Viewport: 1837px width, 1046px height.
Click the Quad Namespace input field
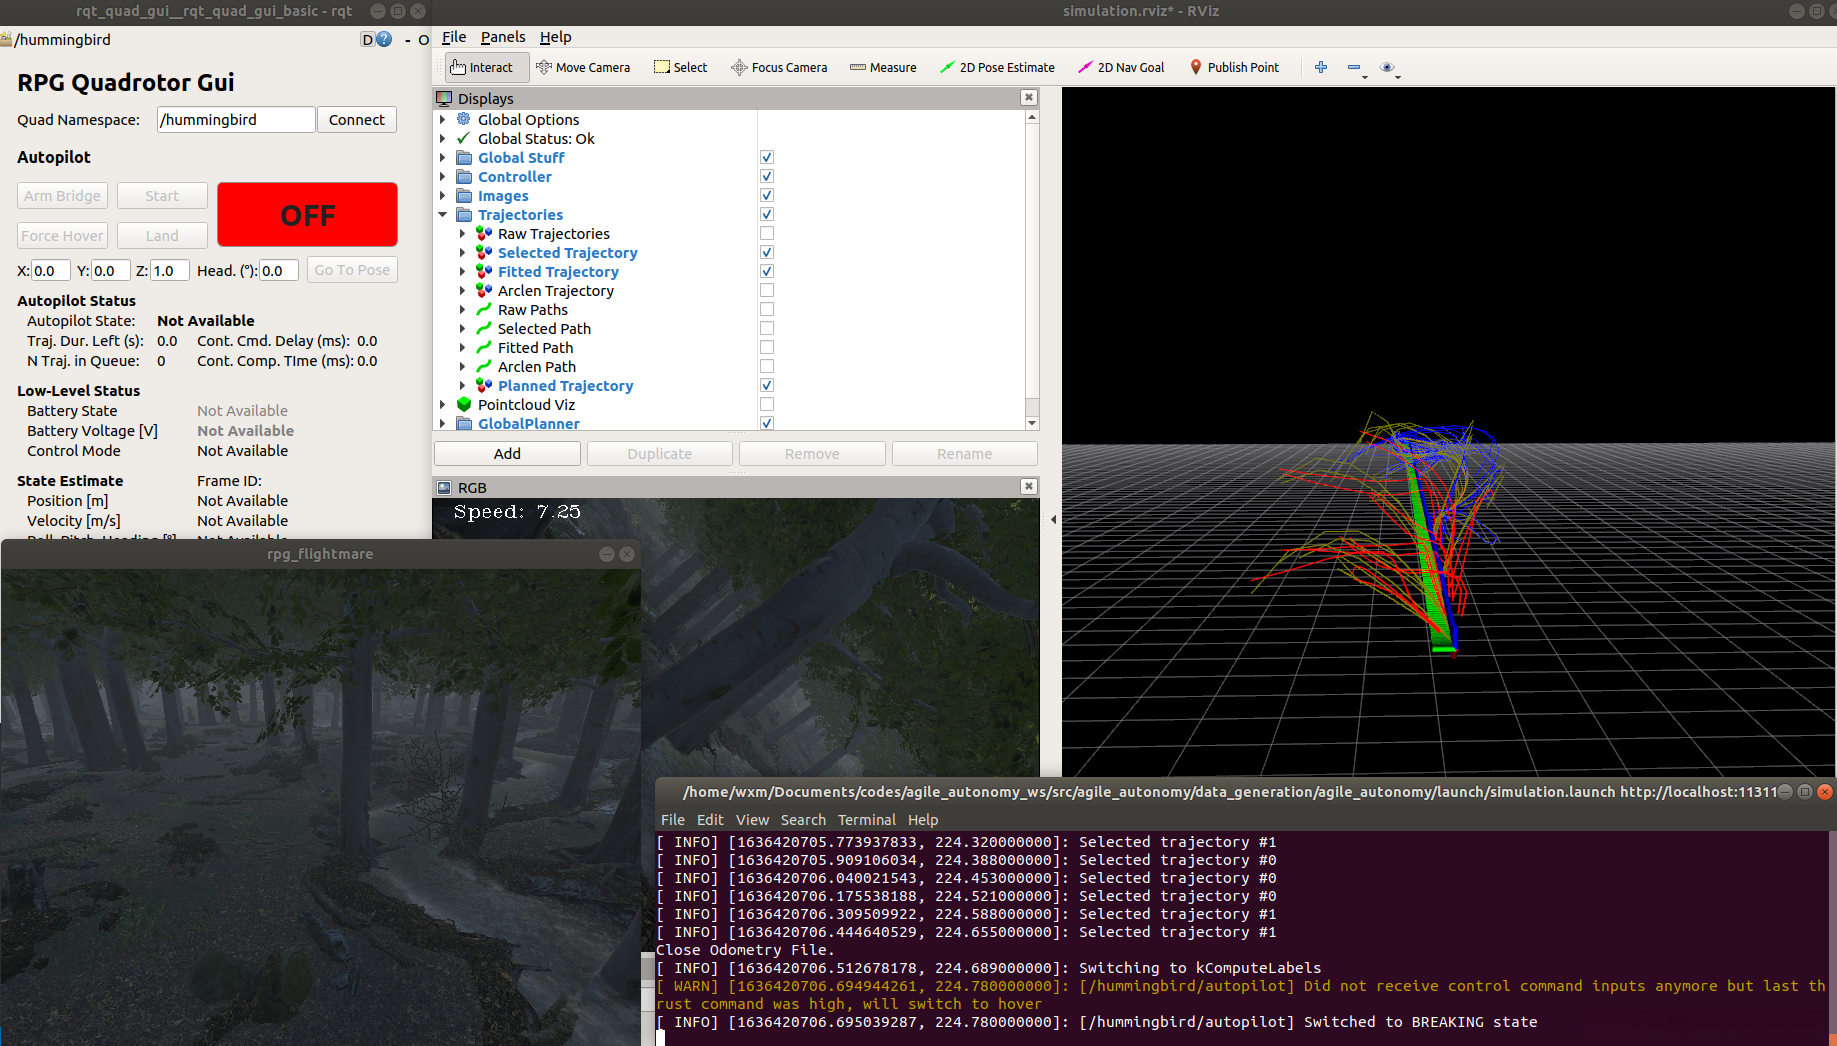236,120
